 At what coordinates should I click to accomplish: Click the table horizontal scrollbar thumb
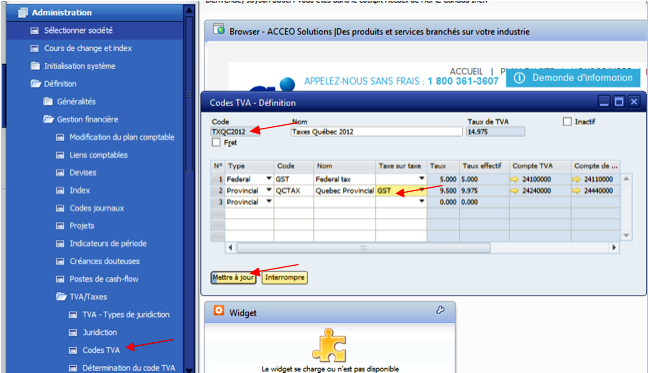tap(364, 247)
